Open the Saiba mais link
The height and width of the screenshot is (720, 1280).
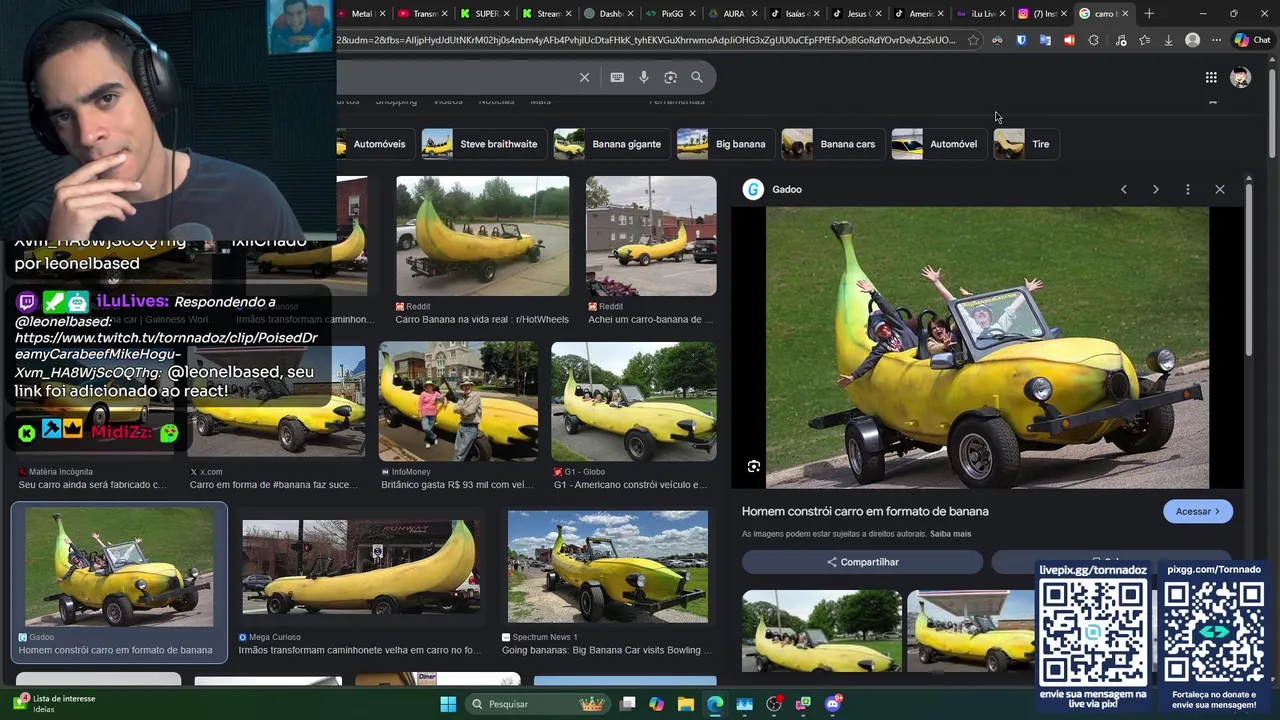point(950,534)
